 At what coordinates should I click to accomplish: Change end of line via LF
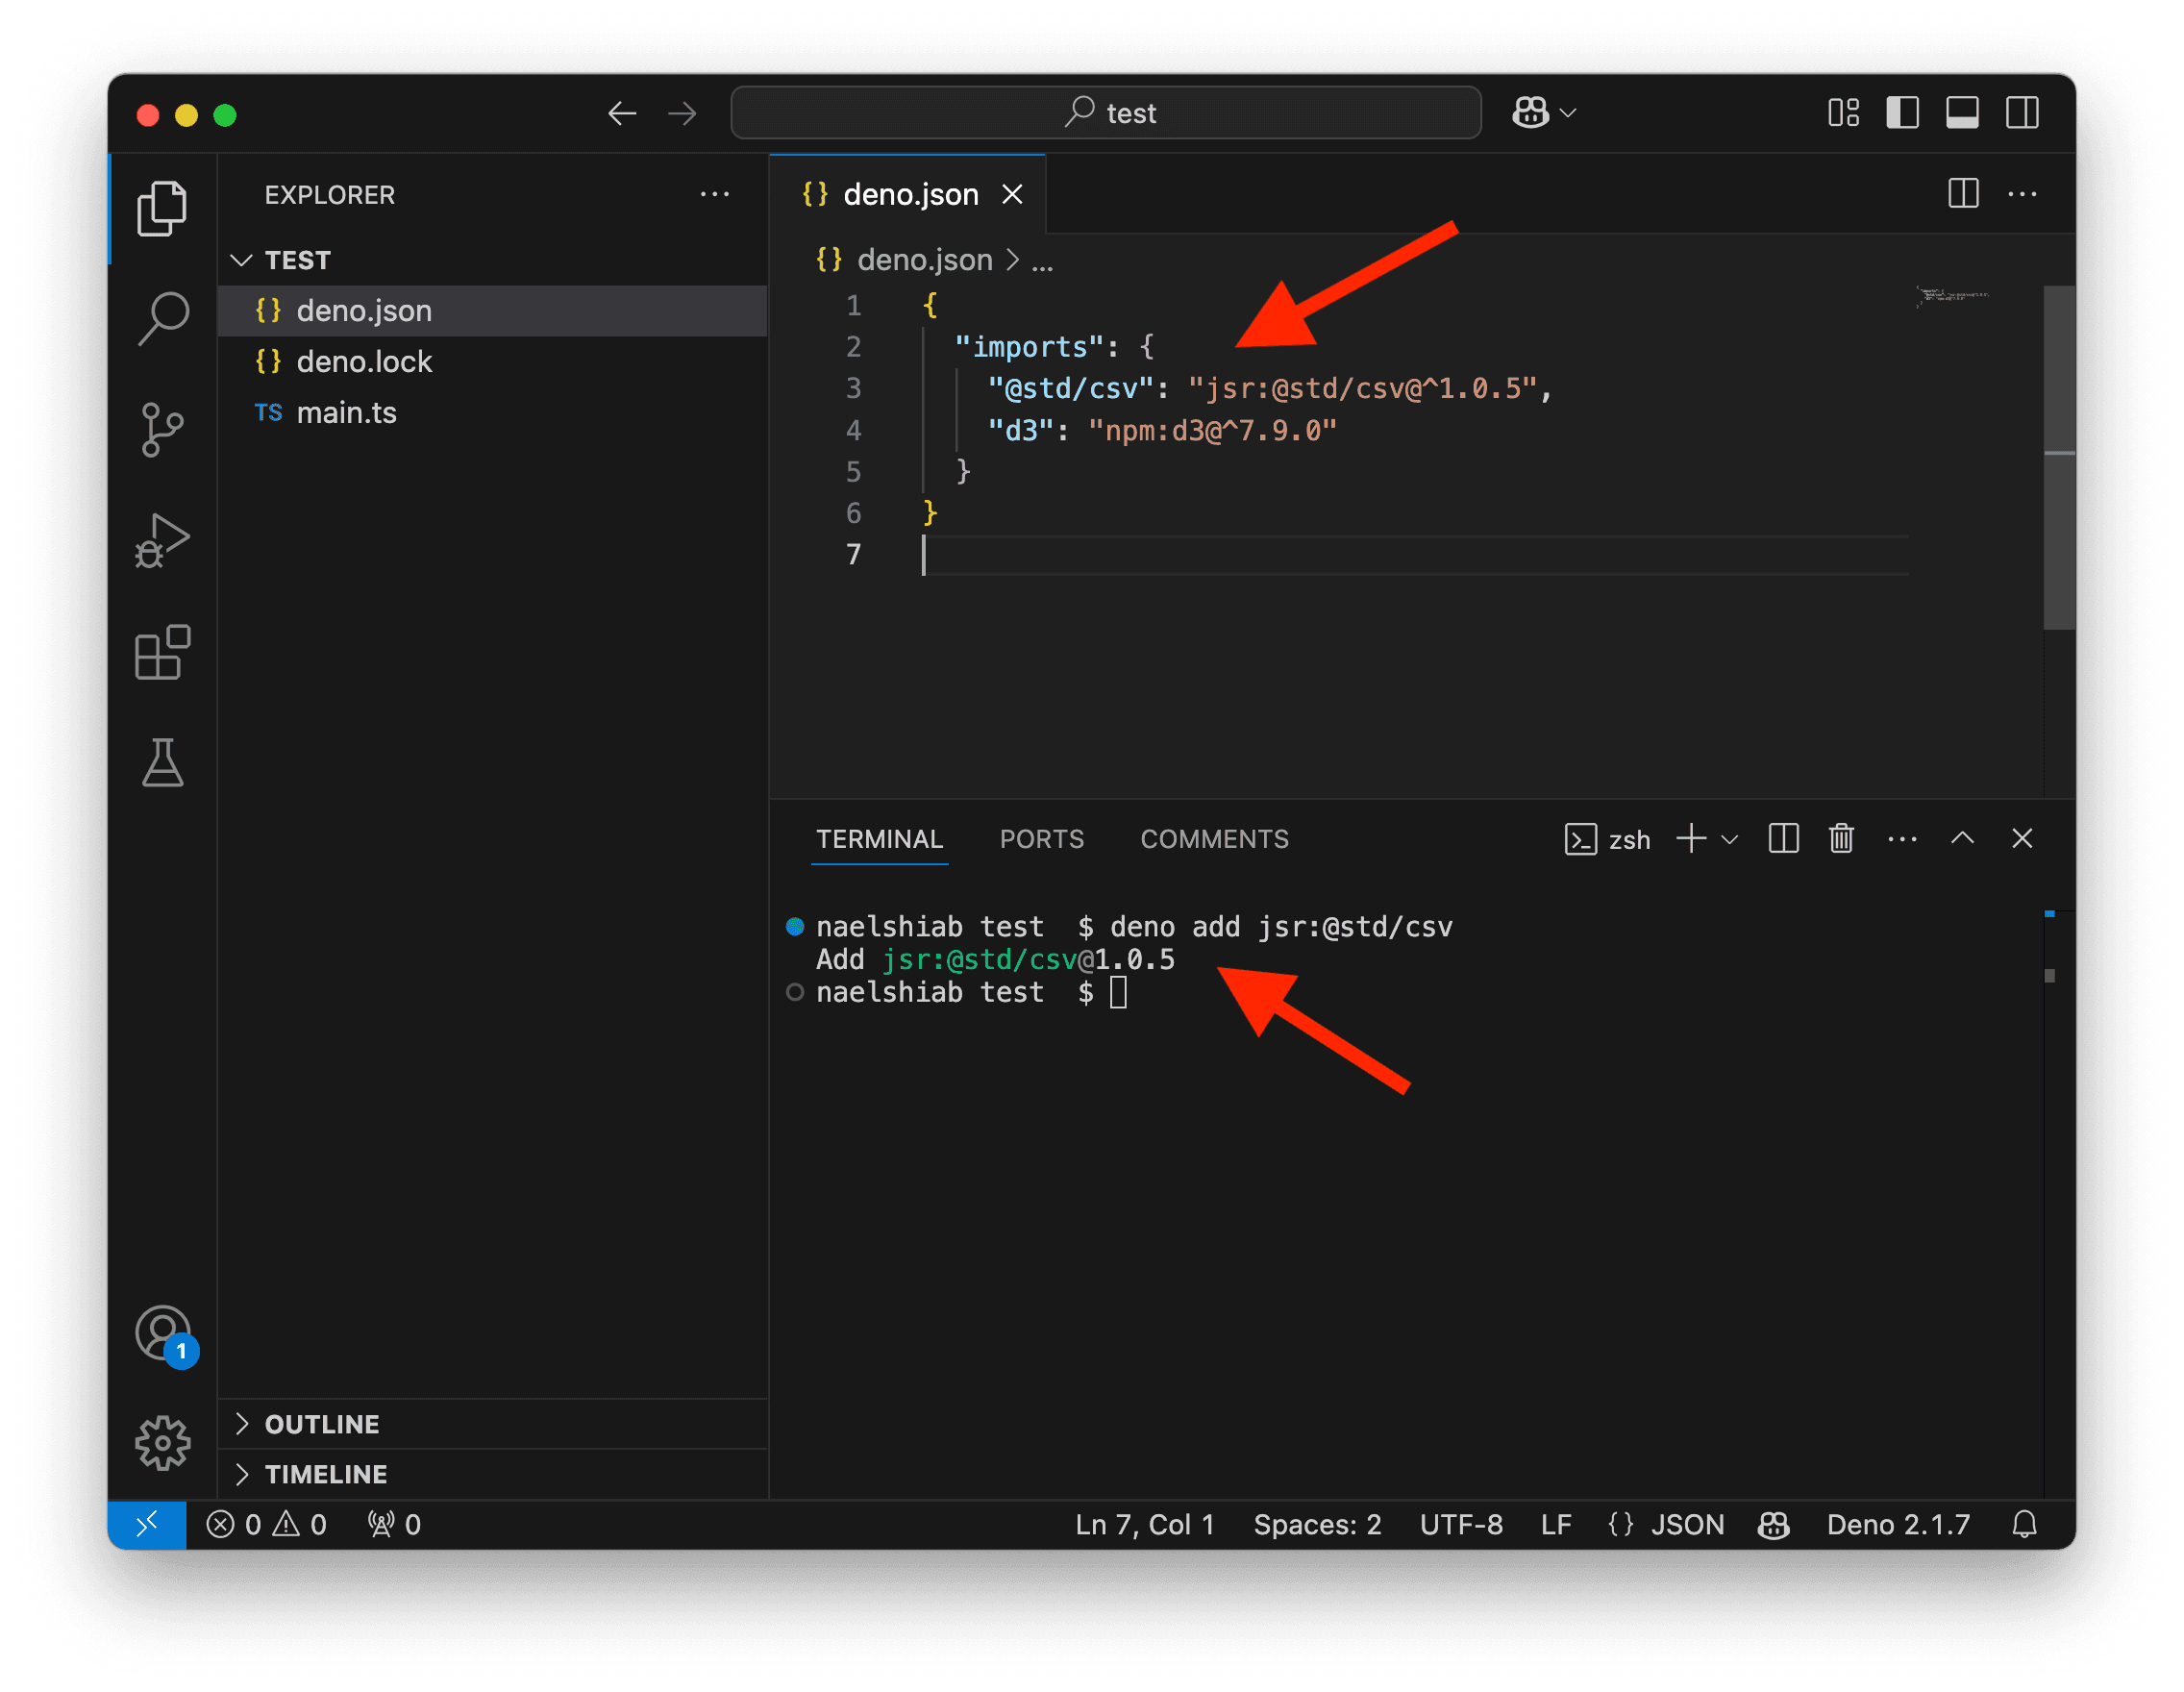(1555, 1524)
